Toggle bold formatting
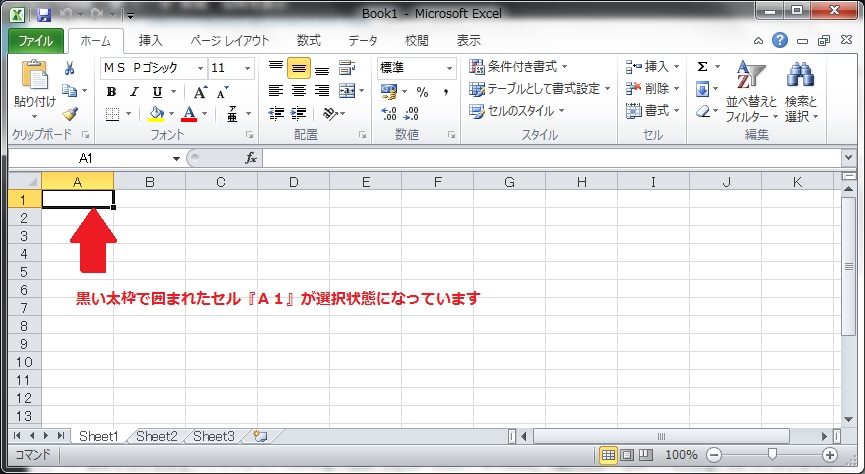 point(111,92)
